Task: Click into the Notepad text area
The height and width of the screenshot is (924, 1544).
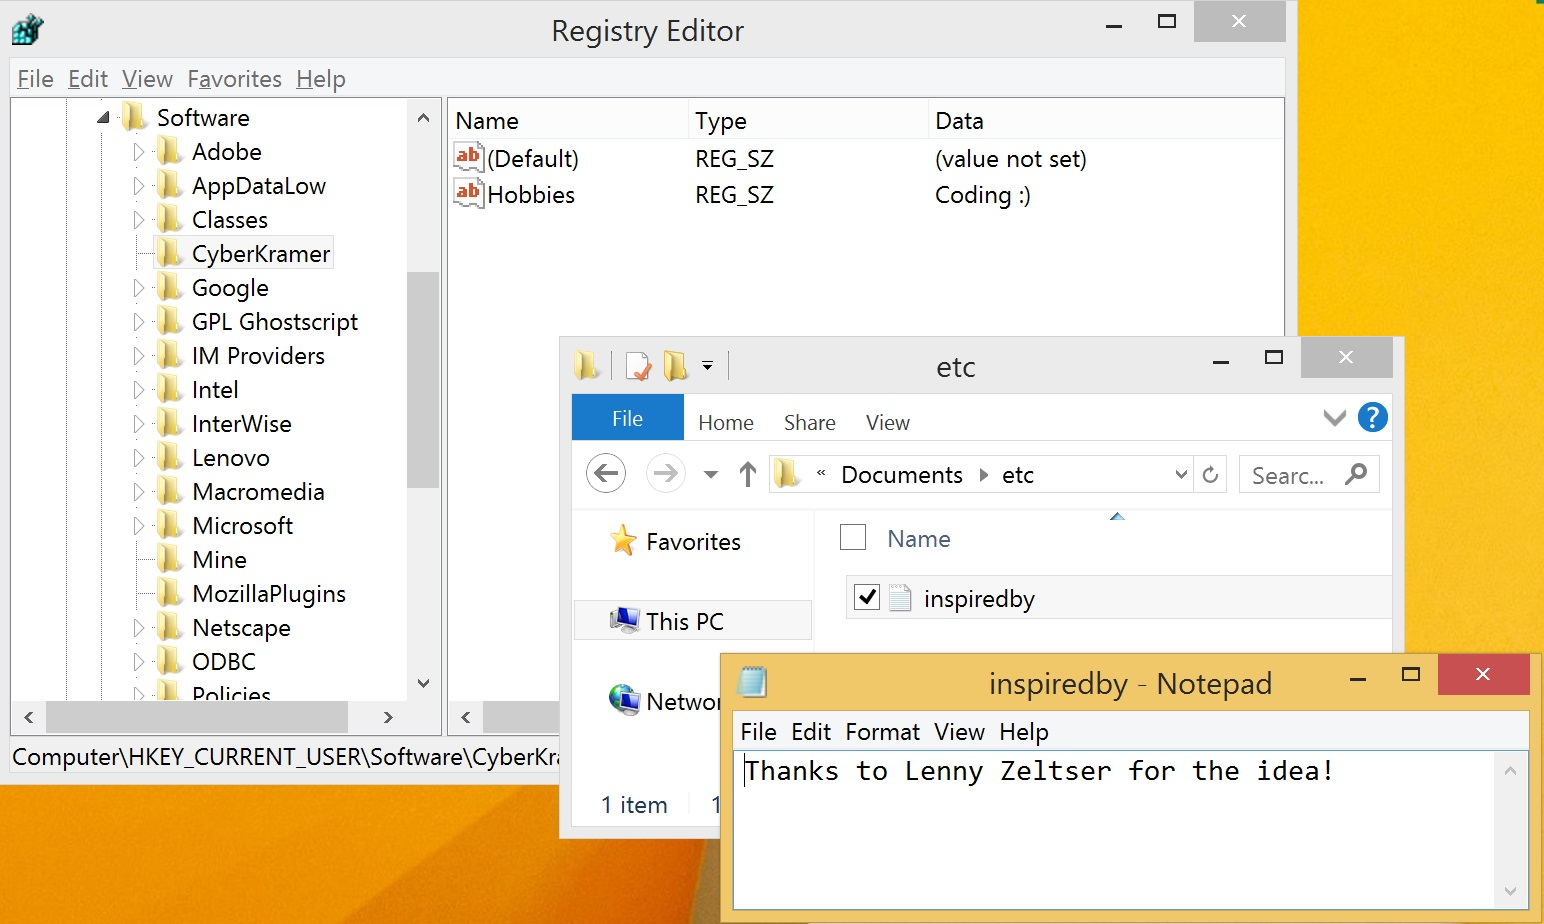Action: 1114,829
